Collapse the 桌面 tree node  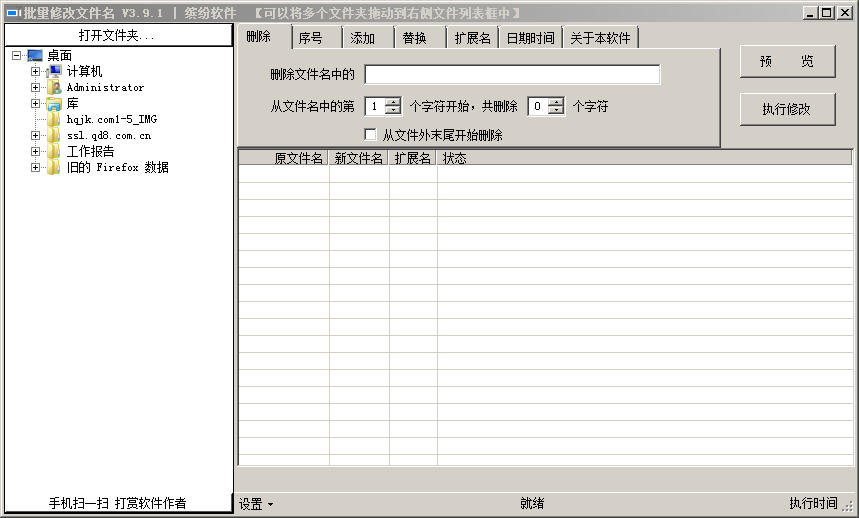tap(17, 56)
